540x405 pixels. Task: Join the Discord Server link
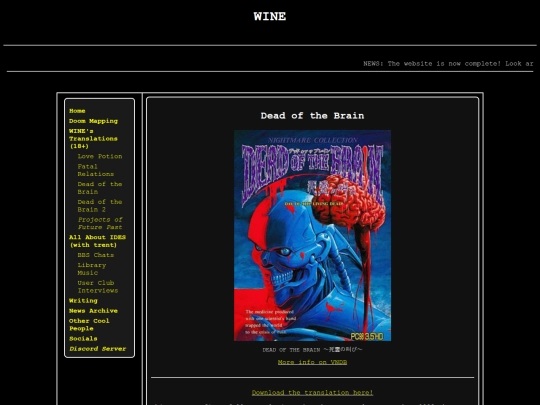click(x=97, y=349)
